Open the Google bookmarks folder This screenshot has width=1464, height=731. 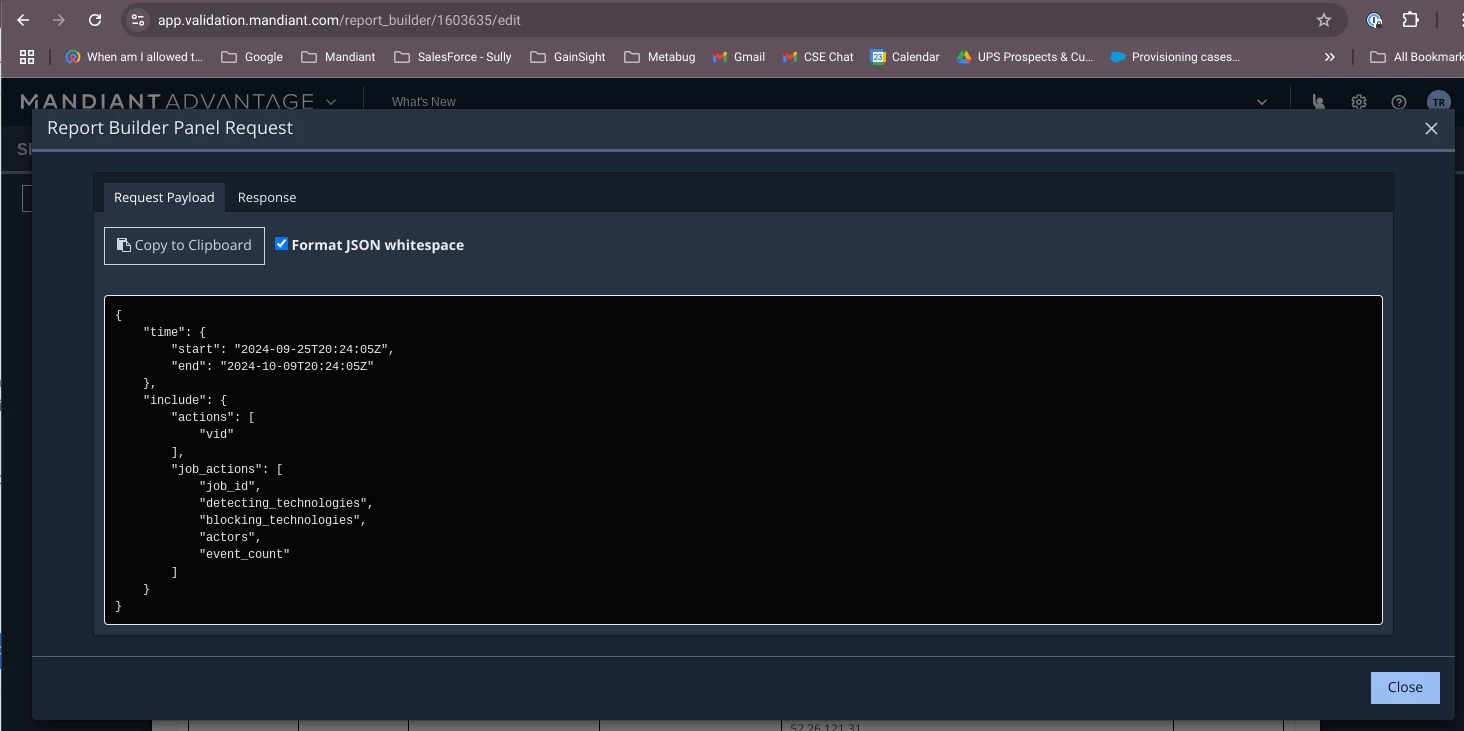252,57
